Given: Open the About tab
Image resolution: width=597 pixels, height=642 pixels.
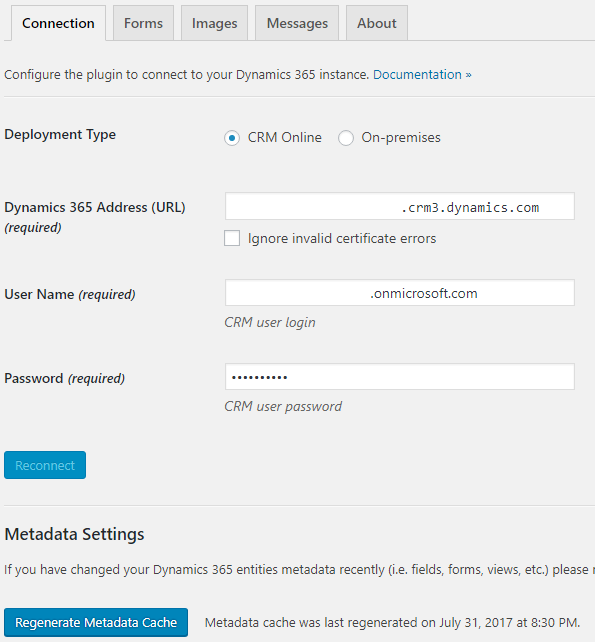Looking at the screenshot, I should point(377,23).
